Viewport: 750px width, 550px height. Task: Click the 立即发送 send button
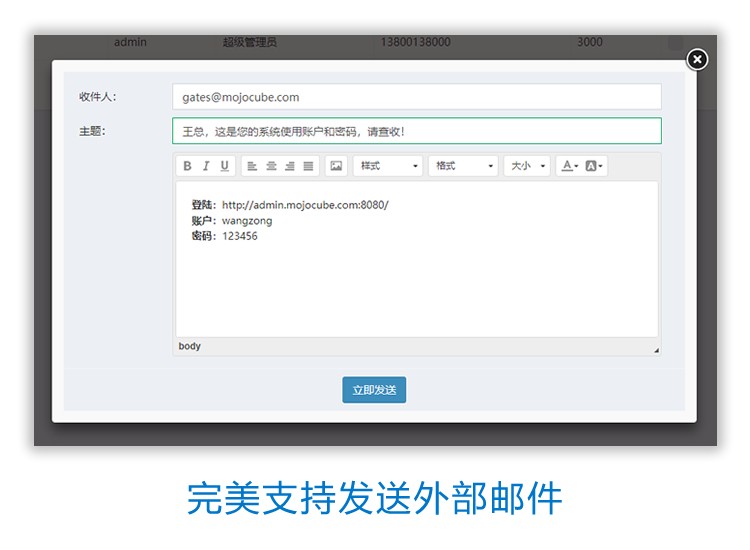click(x=374, y=390)
